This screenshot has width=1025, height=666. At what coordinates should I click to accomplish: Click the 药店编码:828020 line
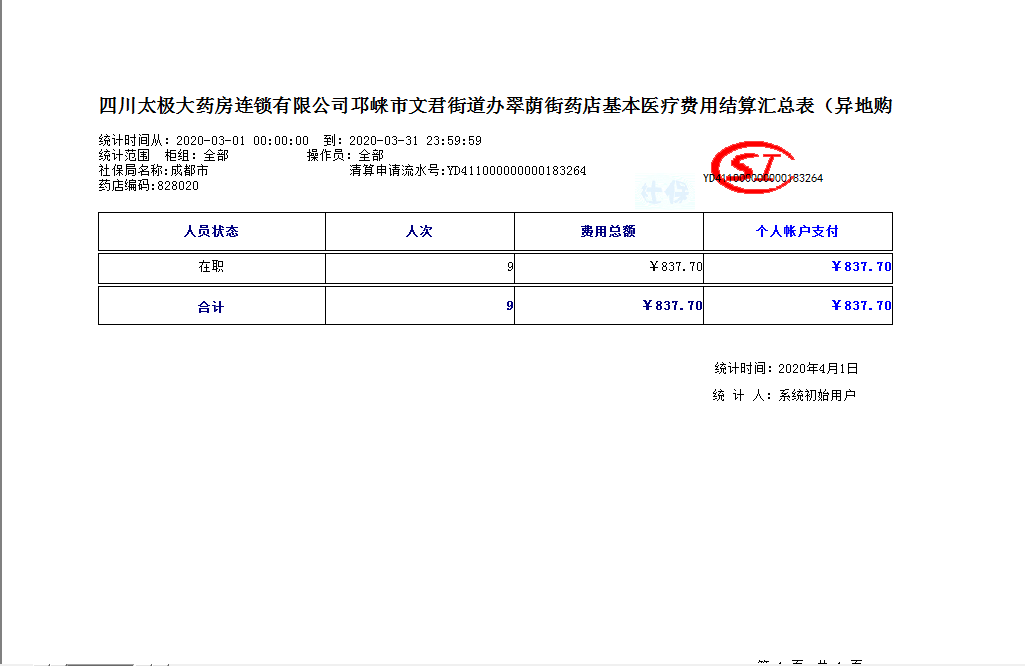[148, 186]
